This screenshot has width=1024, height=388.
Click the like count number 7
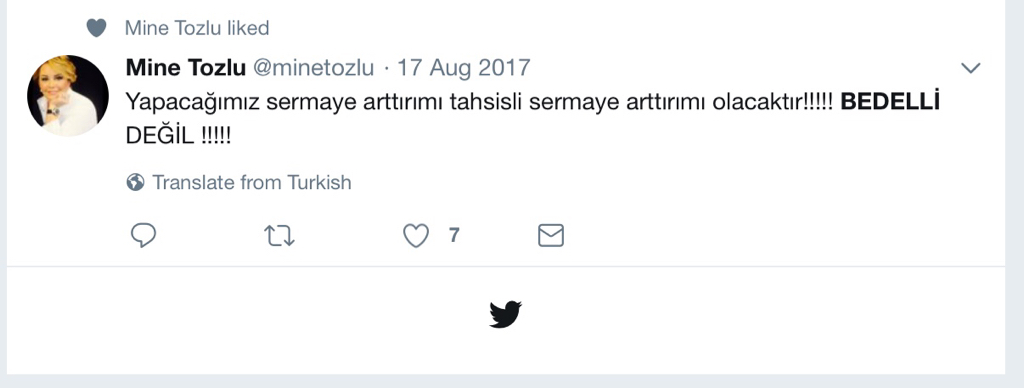pos(454,235)
